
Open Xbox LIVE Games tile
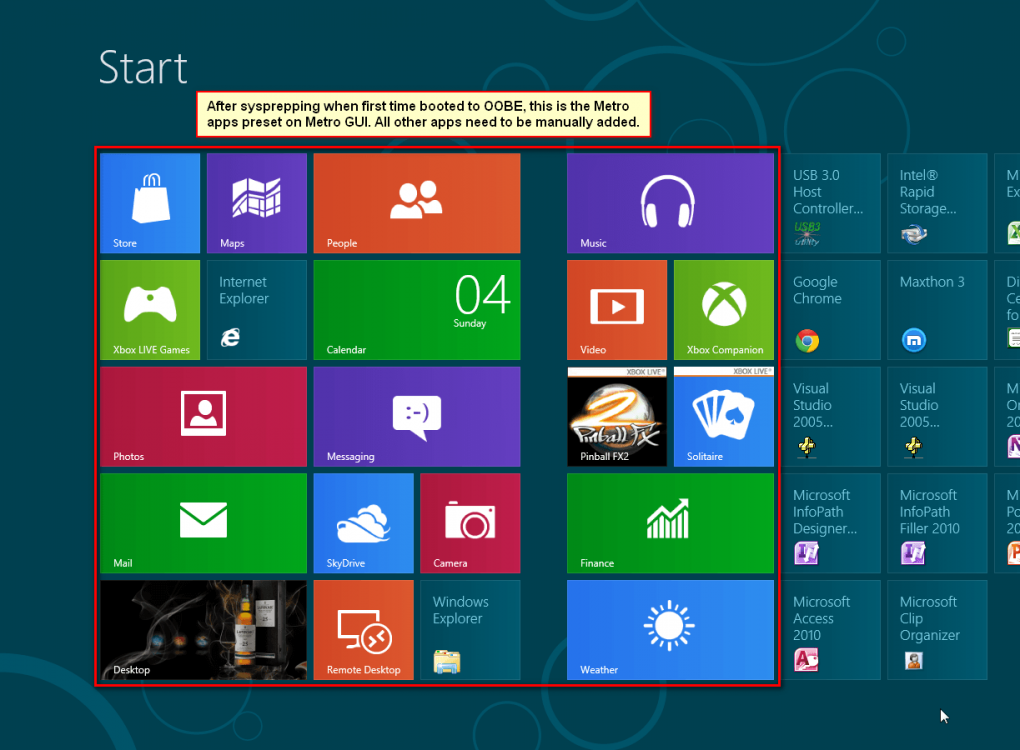pyautogui.click(x=150, y=309)
